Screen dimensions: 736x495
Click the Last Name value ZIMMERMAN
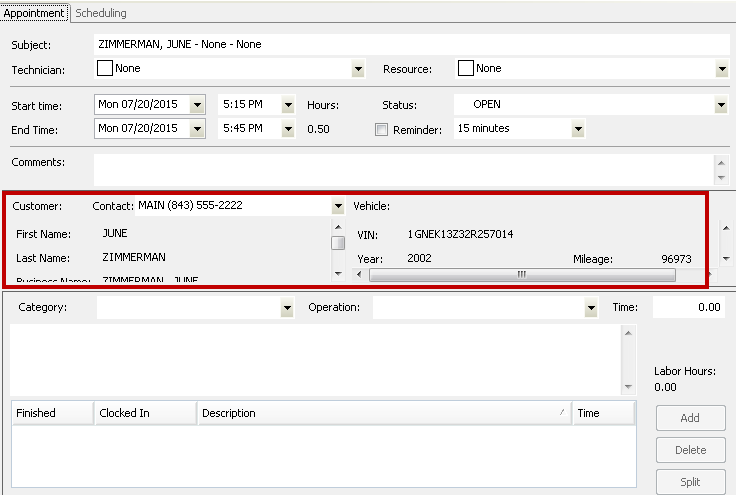pos(134,257)
